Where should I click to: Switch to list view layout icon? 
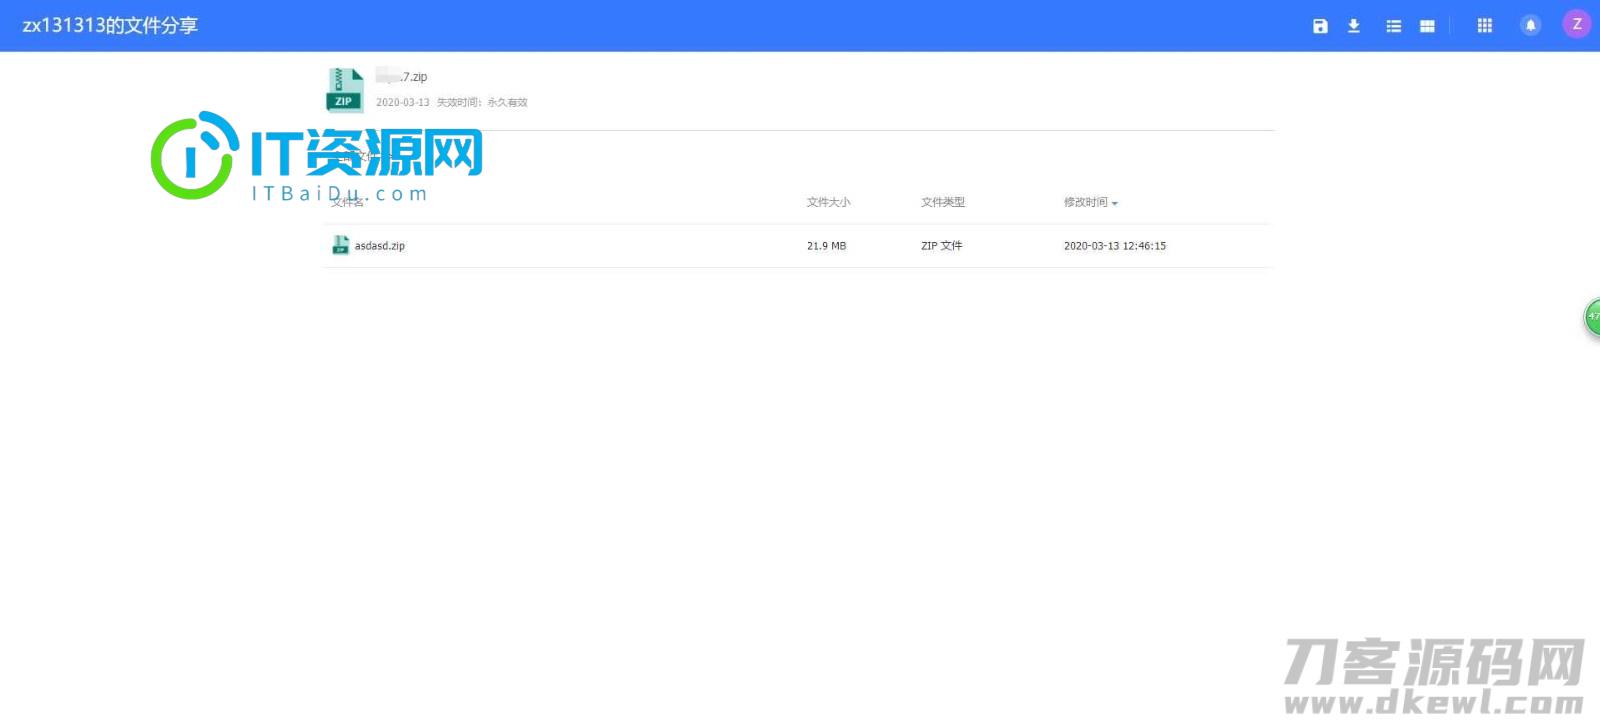pyautogui.click(x=1393, y=26)
